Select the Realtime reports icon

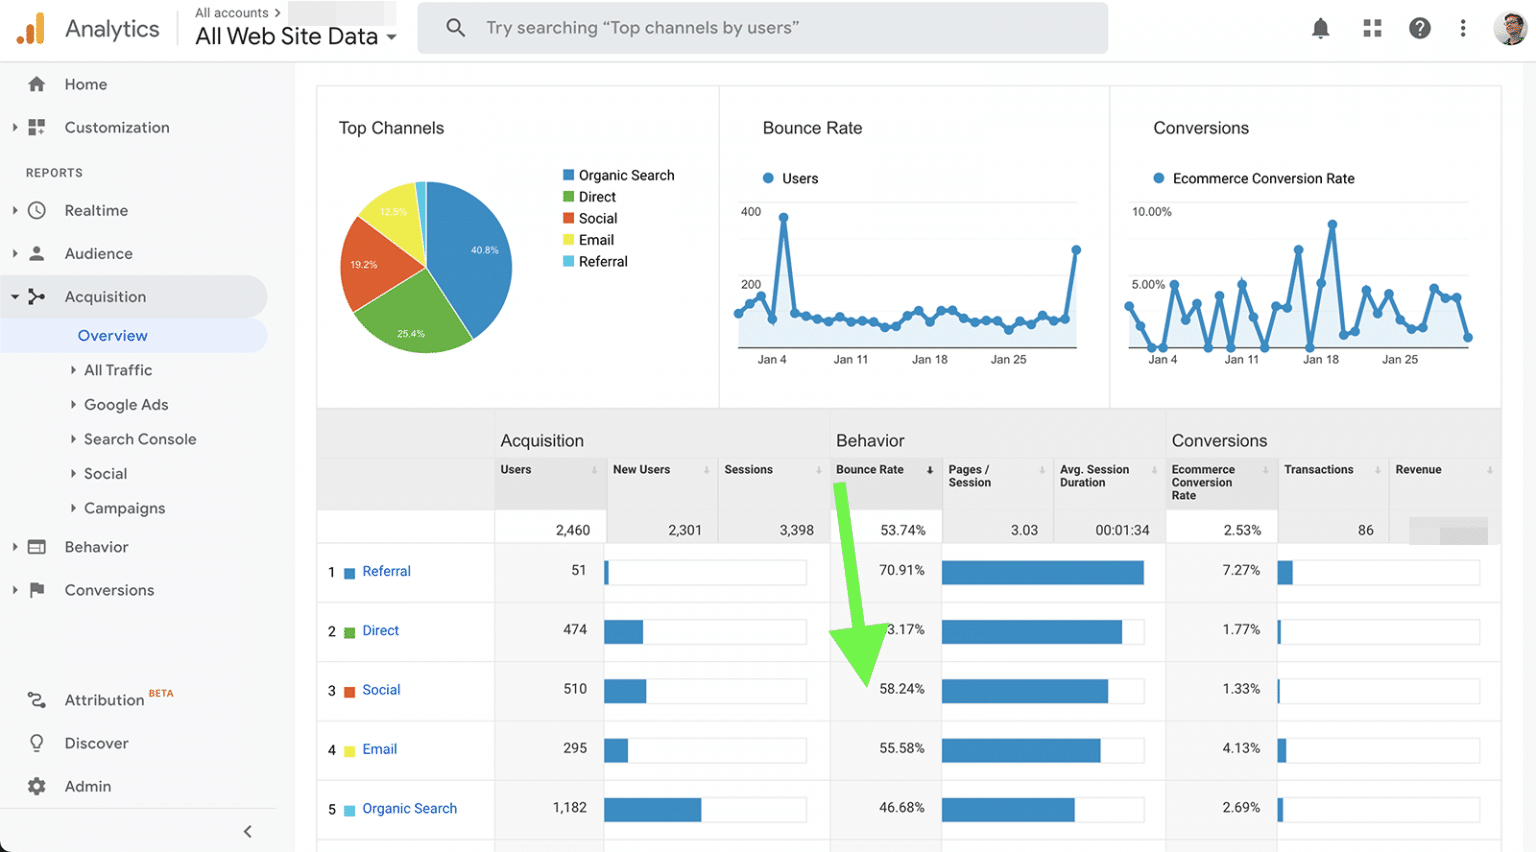coord(36,210)
